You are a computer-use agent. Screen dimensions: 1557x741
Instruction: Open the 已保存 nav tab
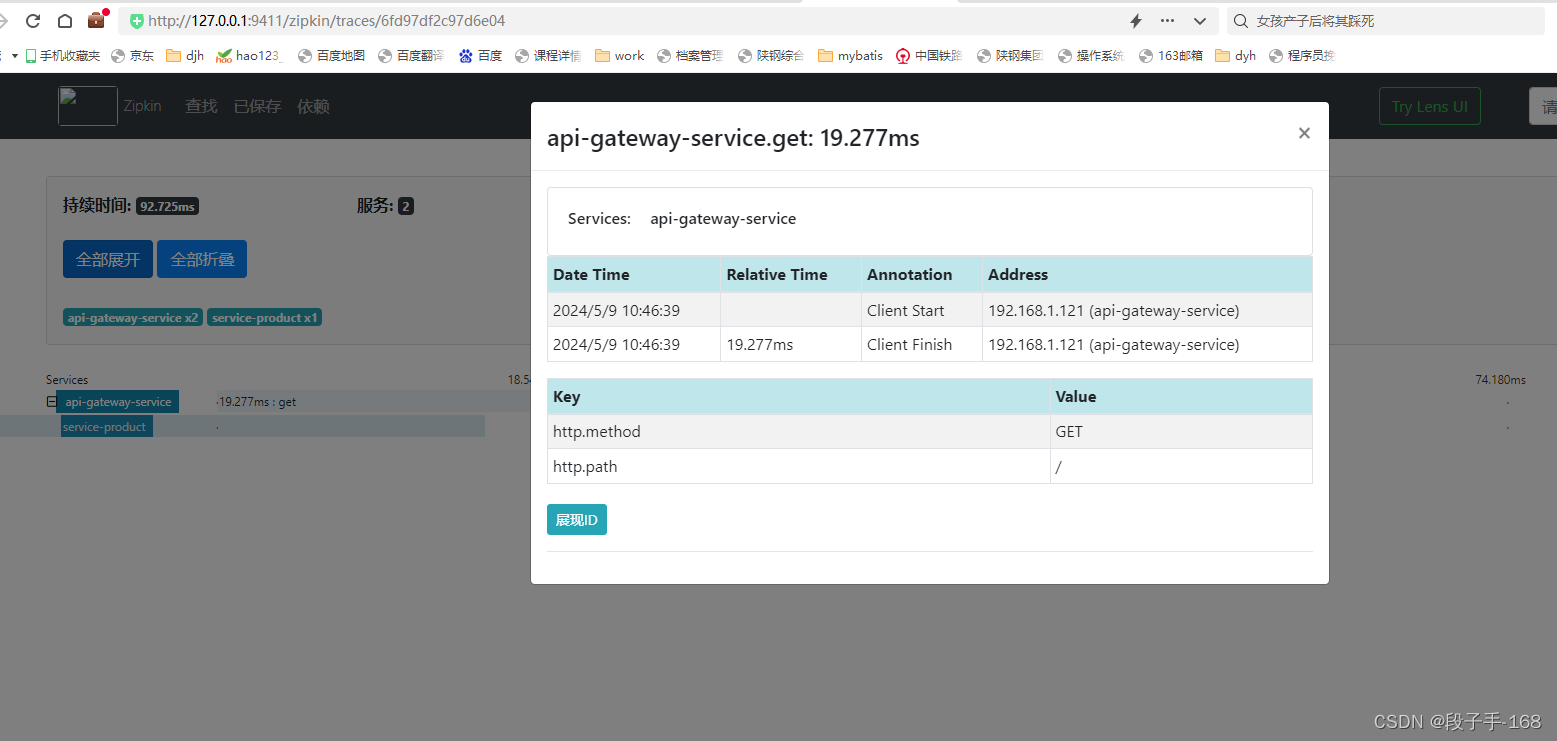(257, 106)
